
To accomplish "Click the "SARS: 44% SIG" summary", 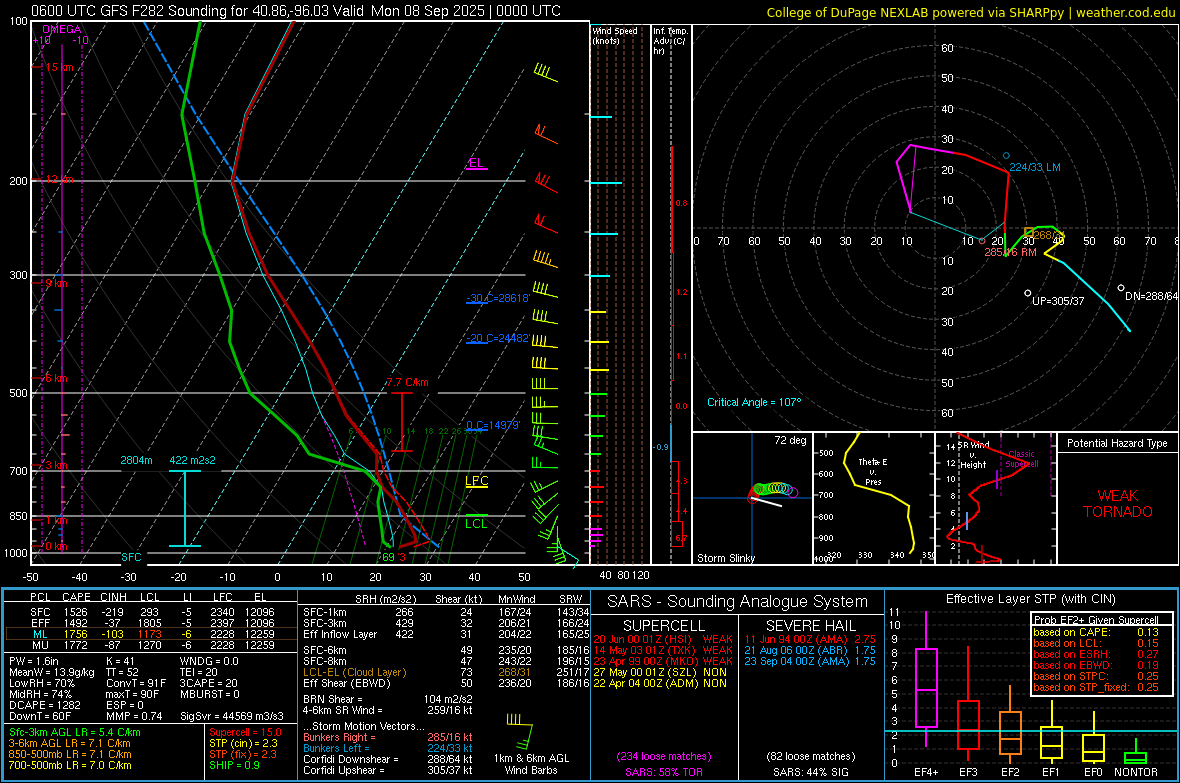I will tap(811, 772).
